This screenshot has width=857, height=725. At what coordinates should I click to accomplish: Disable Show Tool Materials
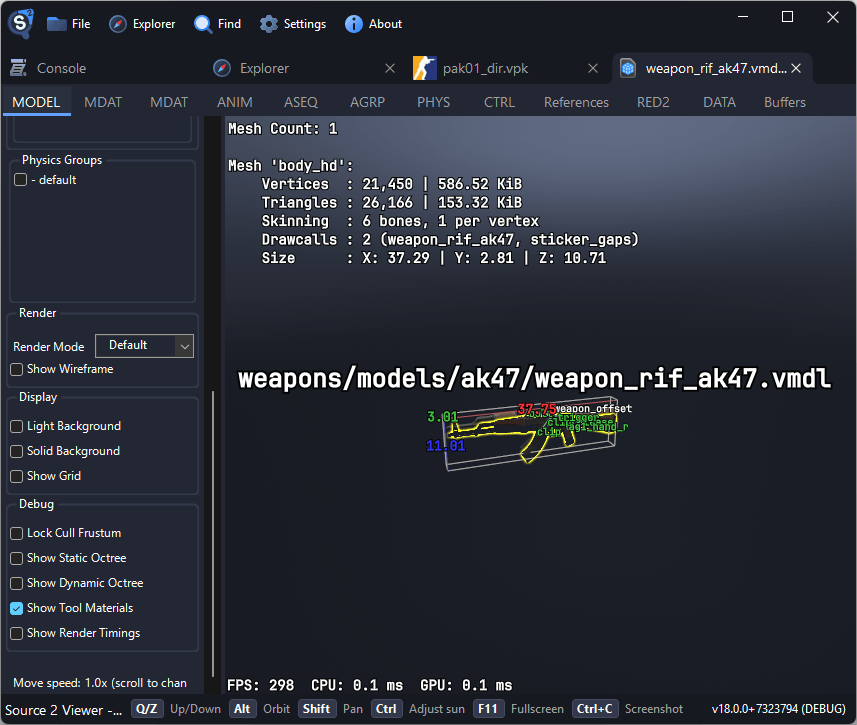point(17,608)
